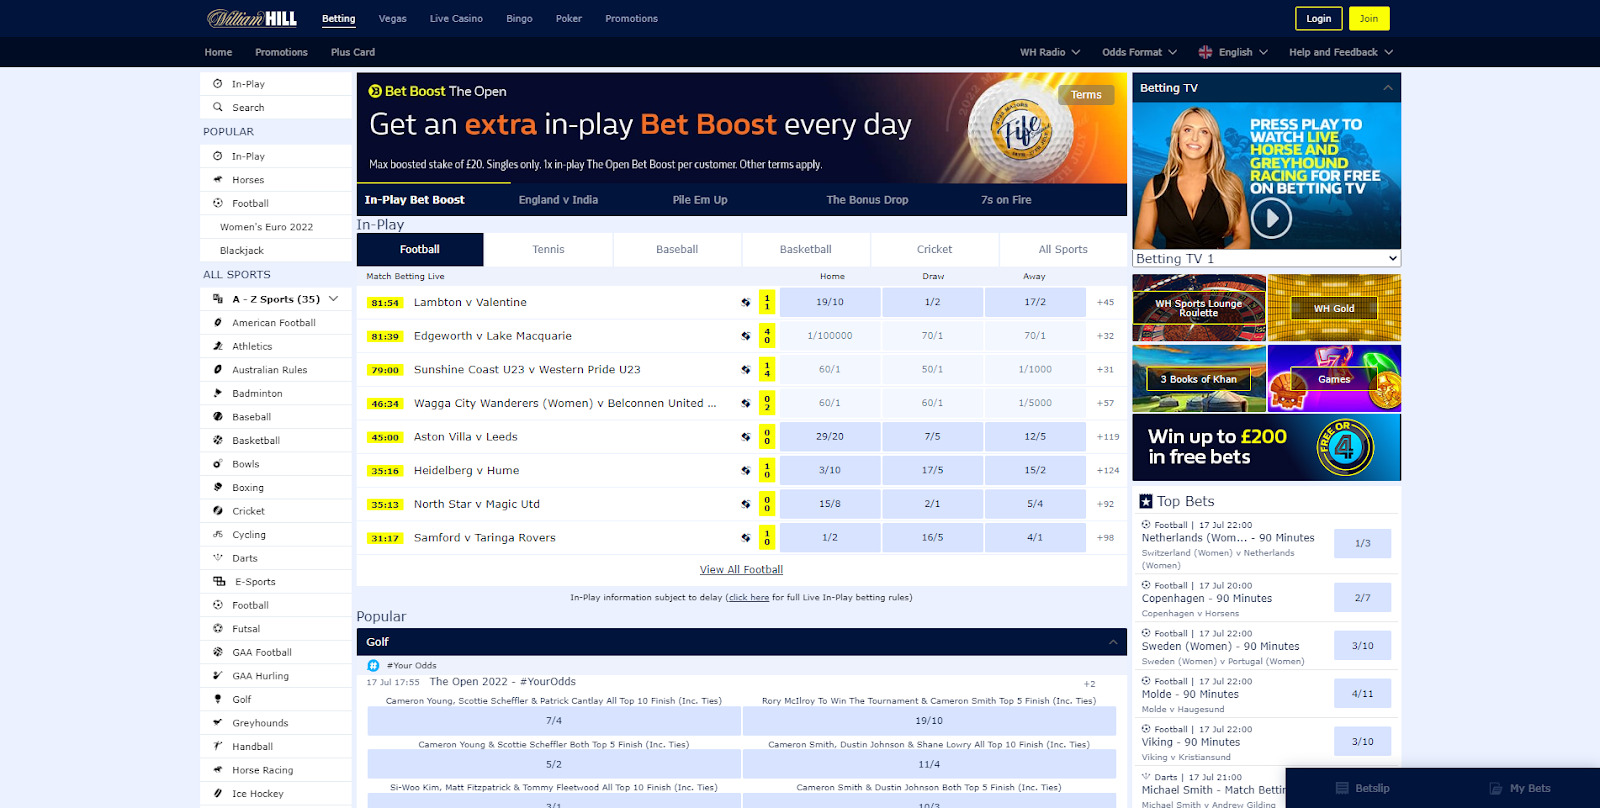Expand +119 markets for Aston Villa v Leeds
The height and width of the screenshot is (808, 1600).
click(1107, 437)
